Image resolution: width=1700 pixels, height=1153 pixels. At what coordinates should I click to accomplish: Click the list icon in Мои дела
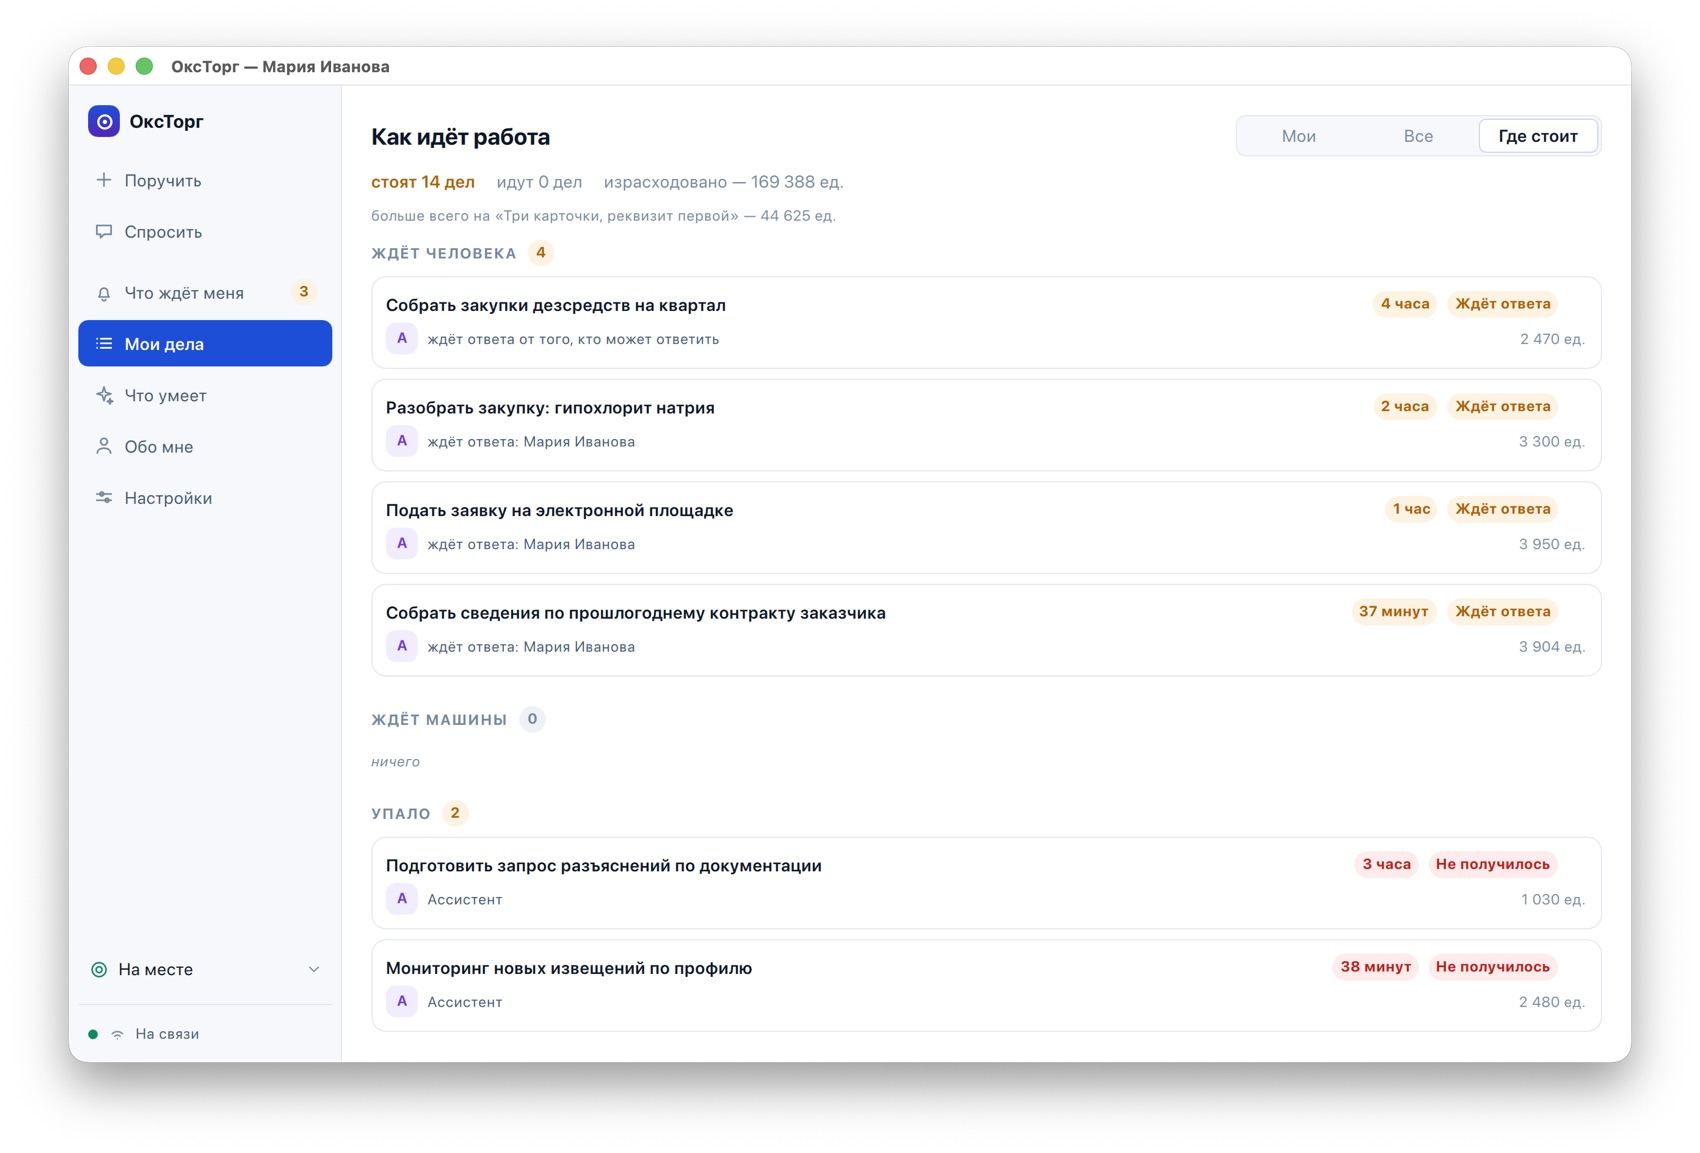[x=104, y=344]
